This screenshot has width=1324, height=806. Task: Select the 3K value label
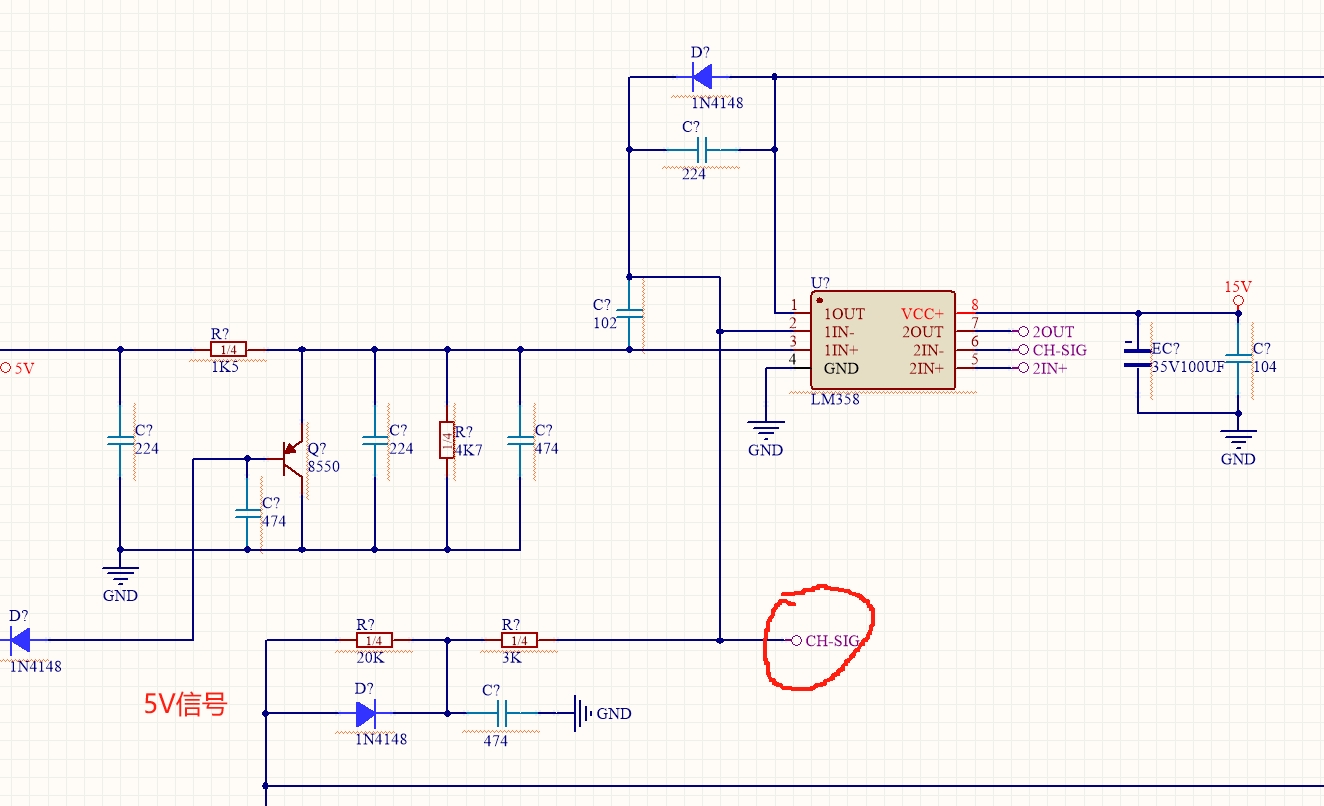[511, 658]
